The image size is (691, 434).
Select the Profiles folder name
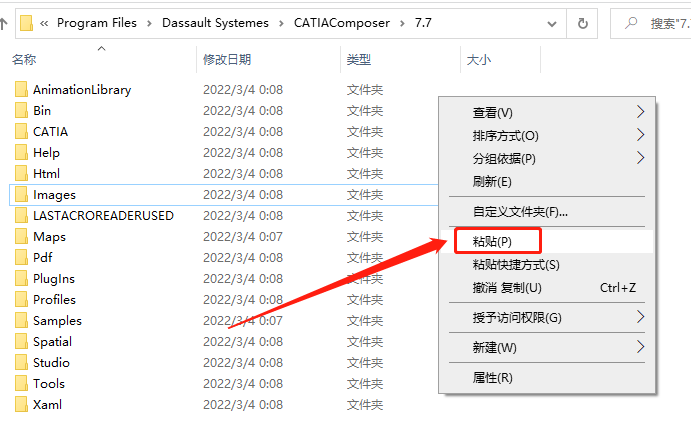pos(55,300)
